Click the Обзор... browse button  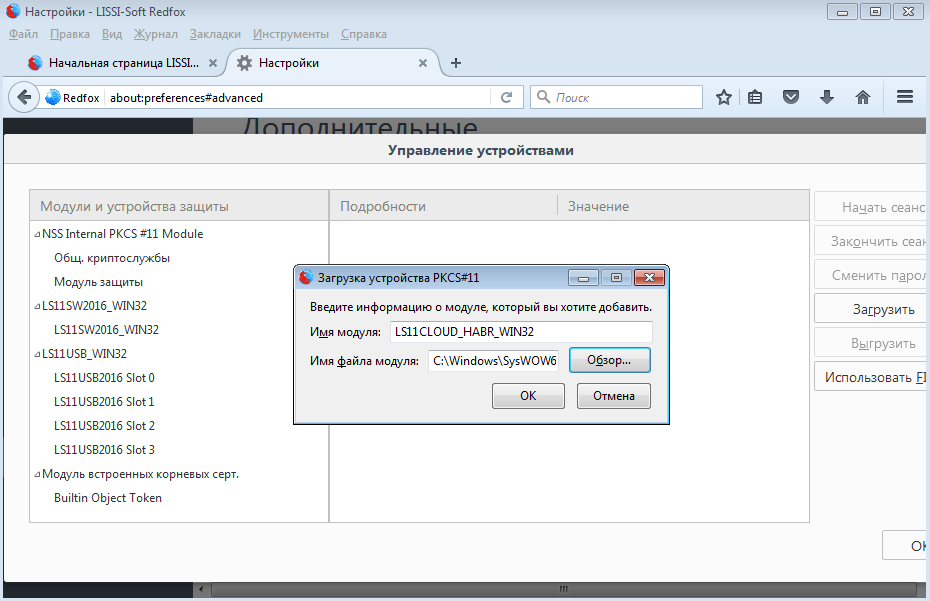point(610,360)
